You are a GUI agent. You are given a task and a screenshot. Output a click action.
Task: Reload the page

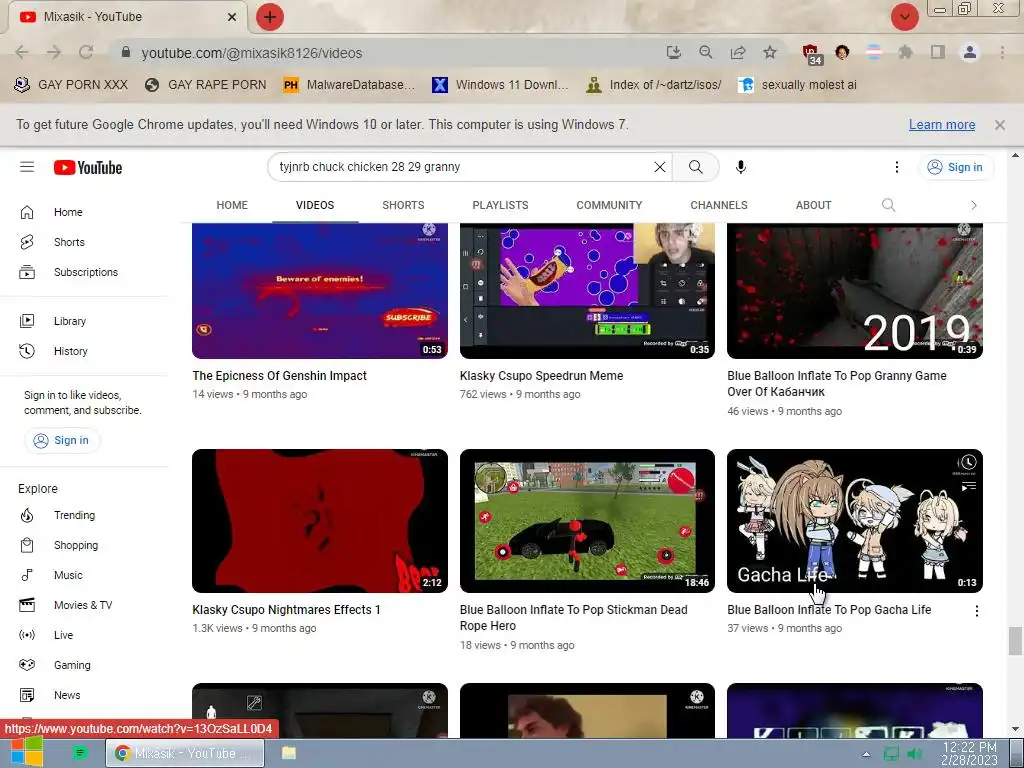click(x=86, y=52)
